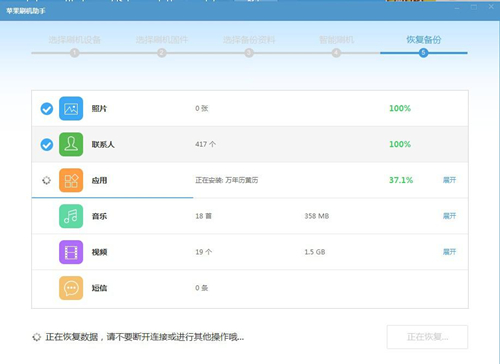The height and width of the screenshot is (364, 500).
Task: Expand the Apps (应用) row with 展开
Action: [x=449, y=180]
